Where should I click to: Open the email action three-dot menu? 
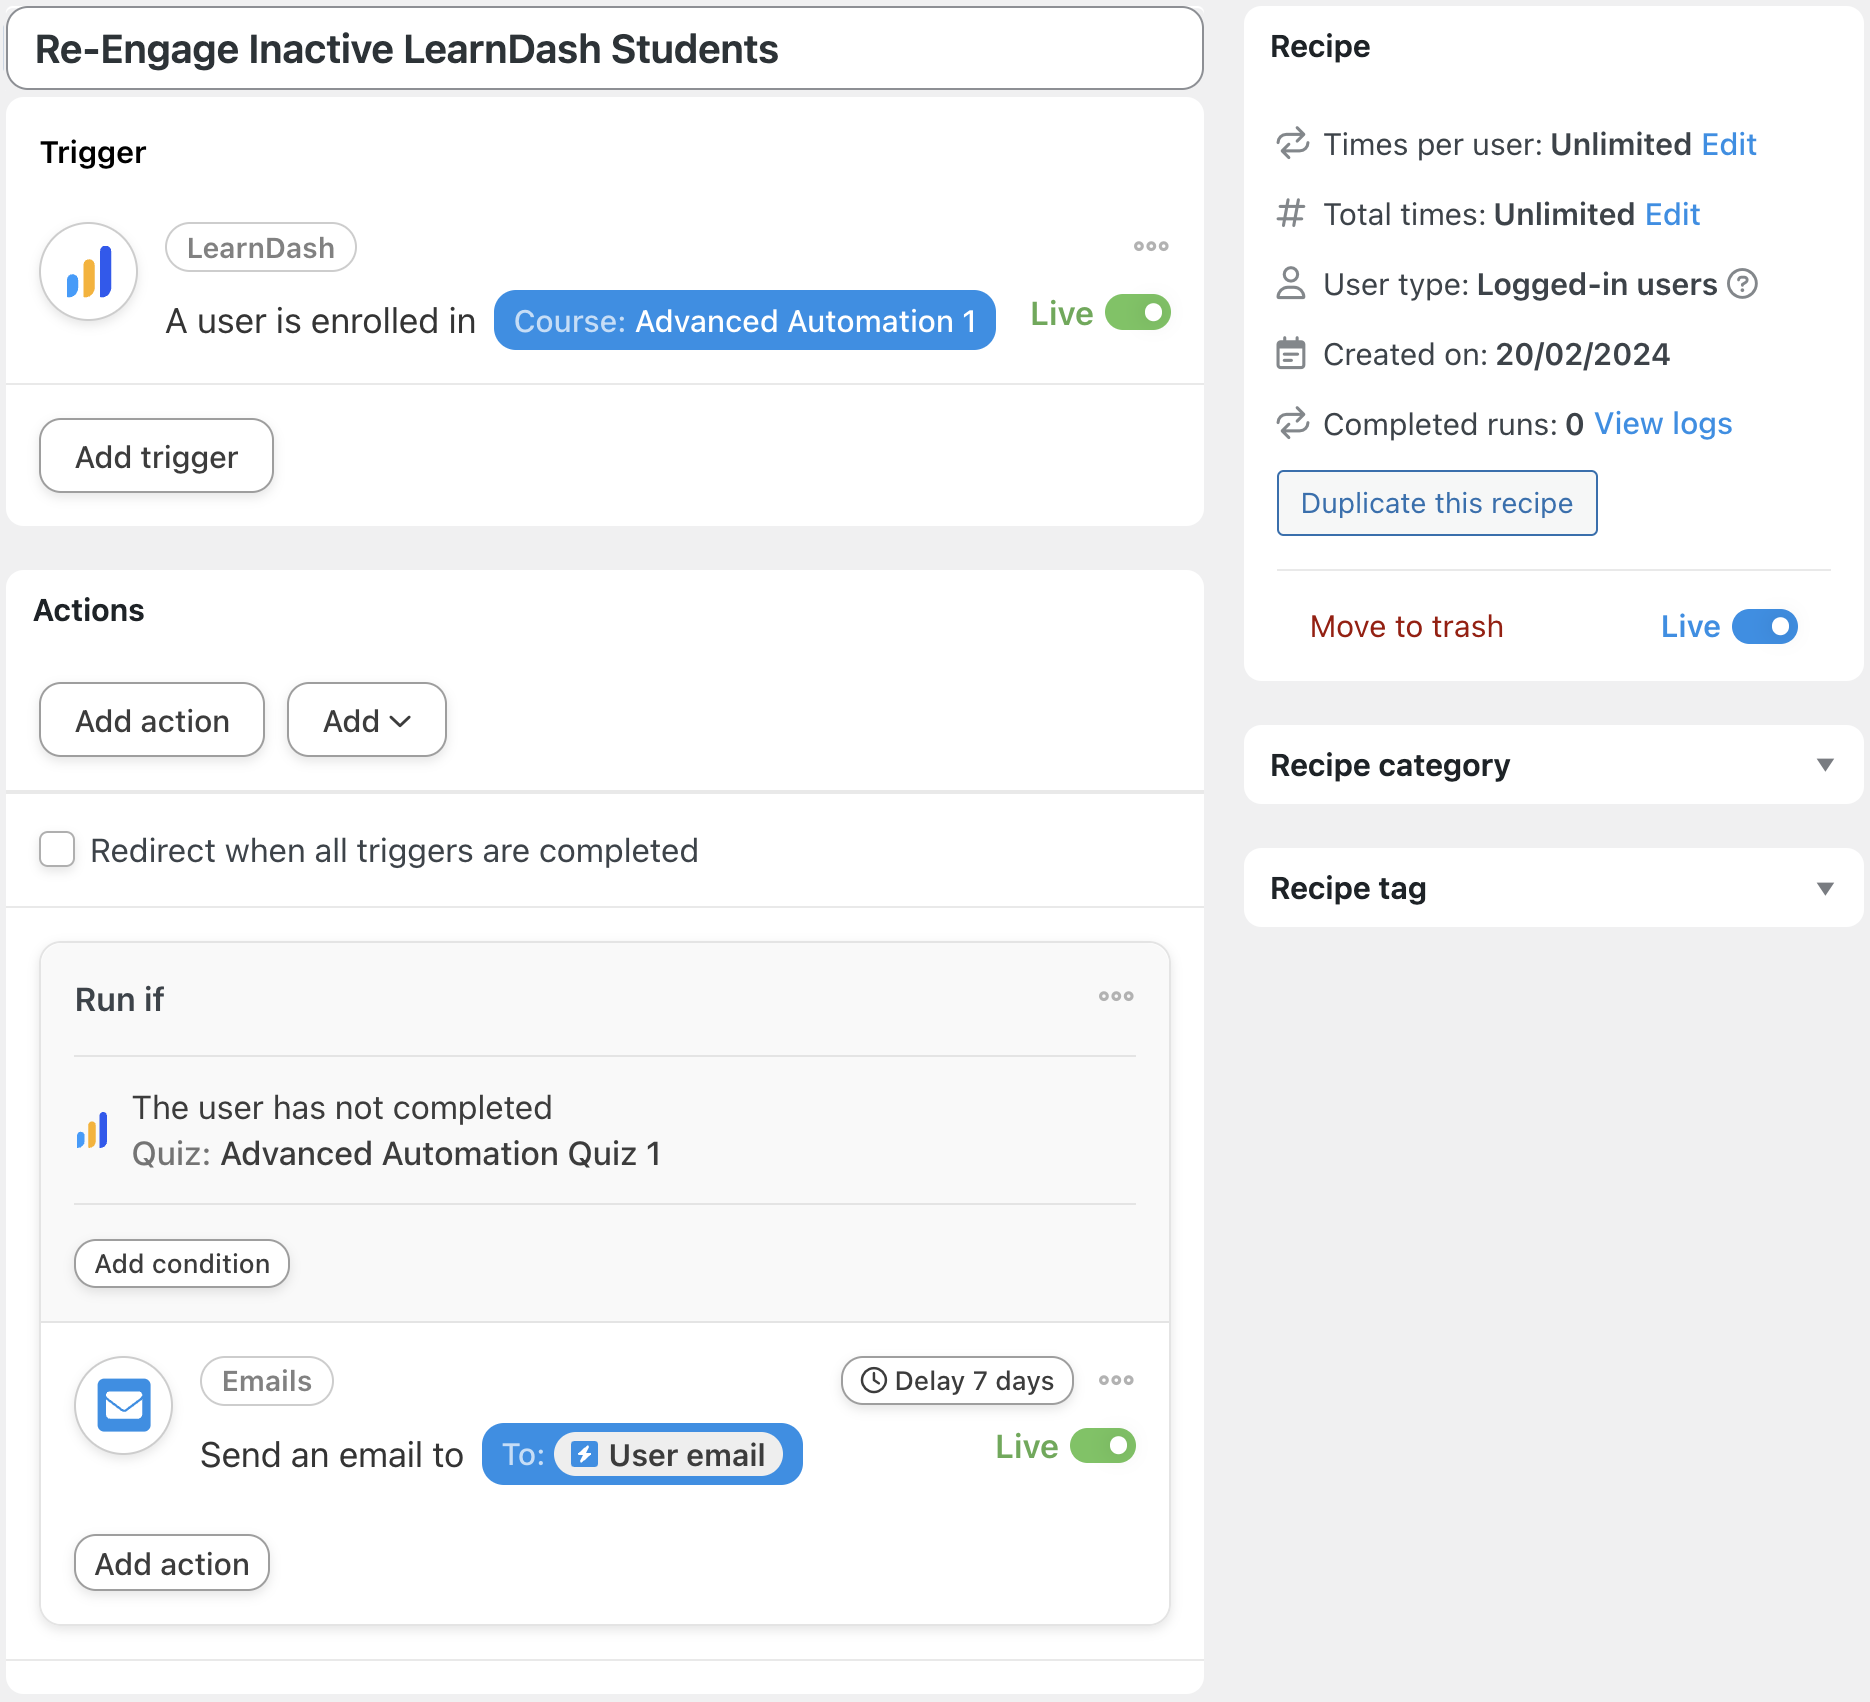1115,1380
